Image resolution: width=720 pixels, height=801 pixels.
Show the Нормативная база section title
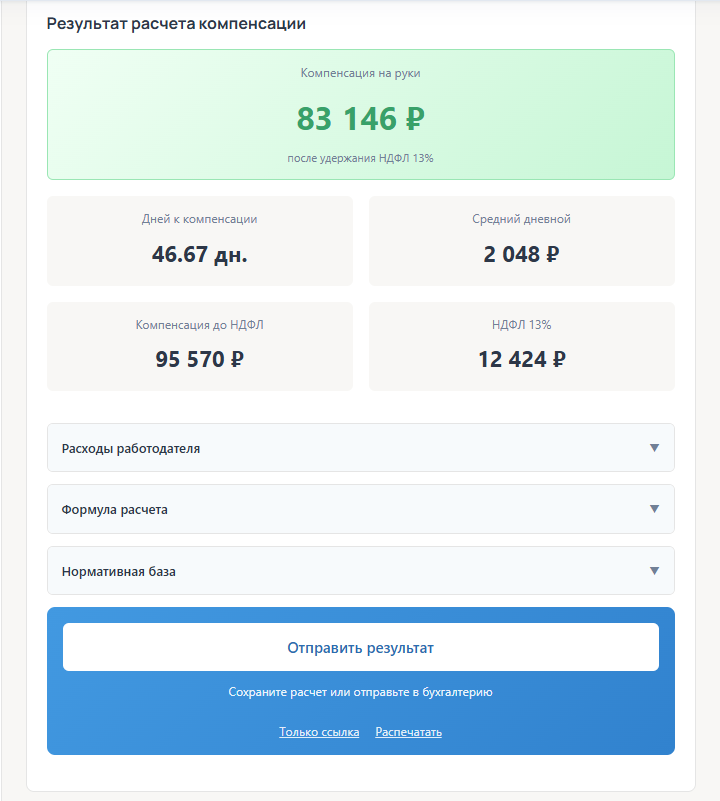pyautogui.click(x=119, y=572)
